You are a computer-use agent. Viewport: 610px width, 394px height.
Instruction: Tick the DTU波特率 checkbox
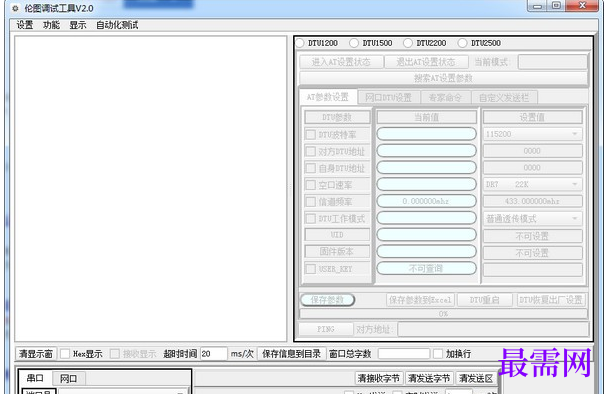click(x=310, y=135)
